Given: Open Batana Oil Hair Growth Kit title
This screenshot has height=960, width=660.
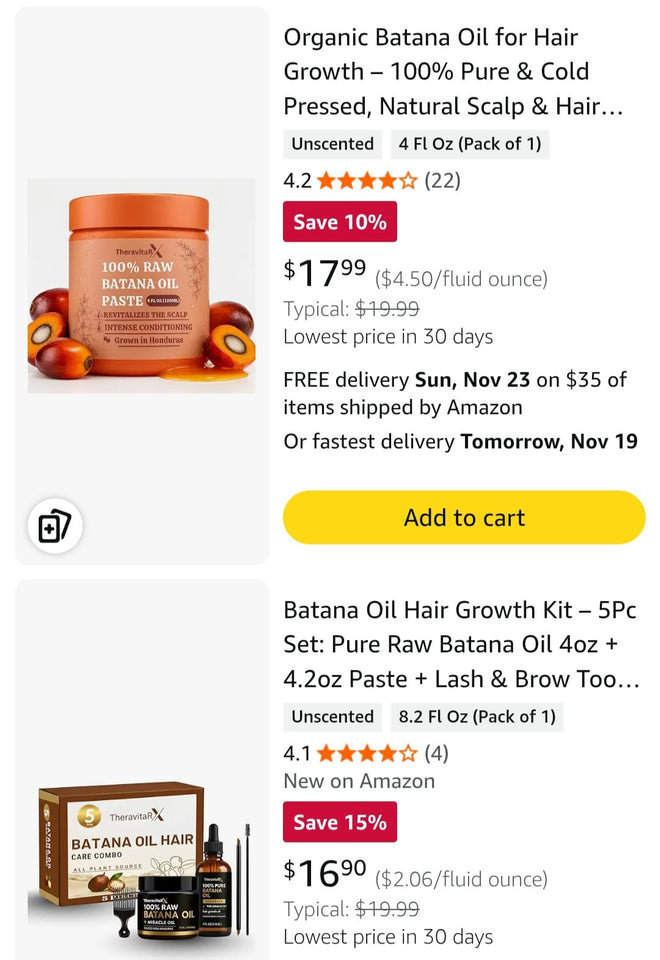Looking at the screenshot, I should [x=461, y=644].
